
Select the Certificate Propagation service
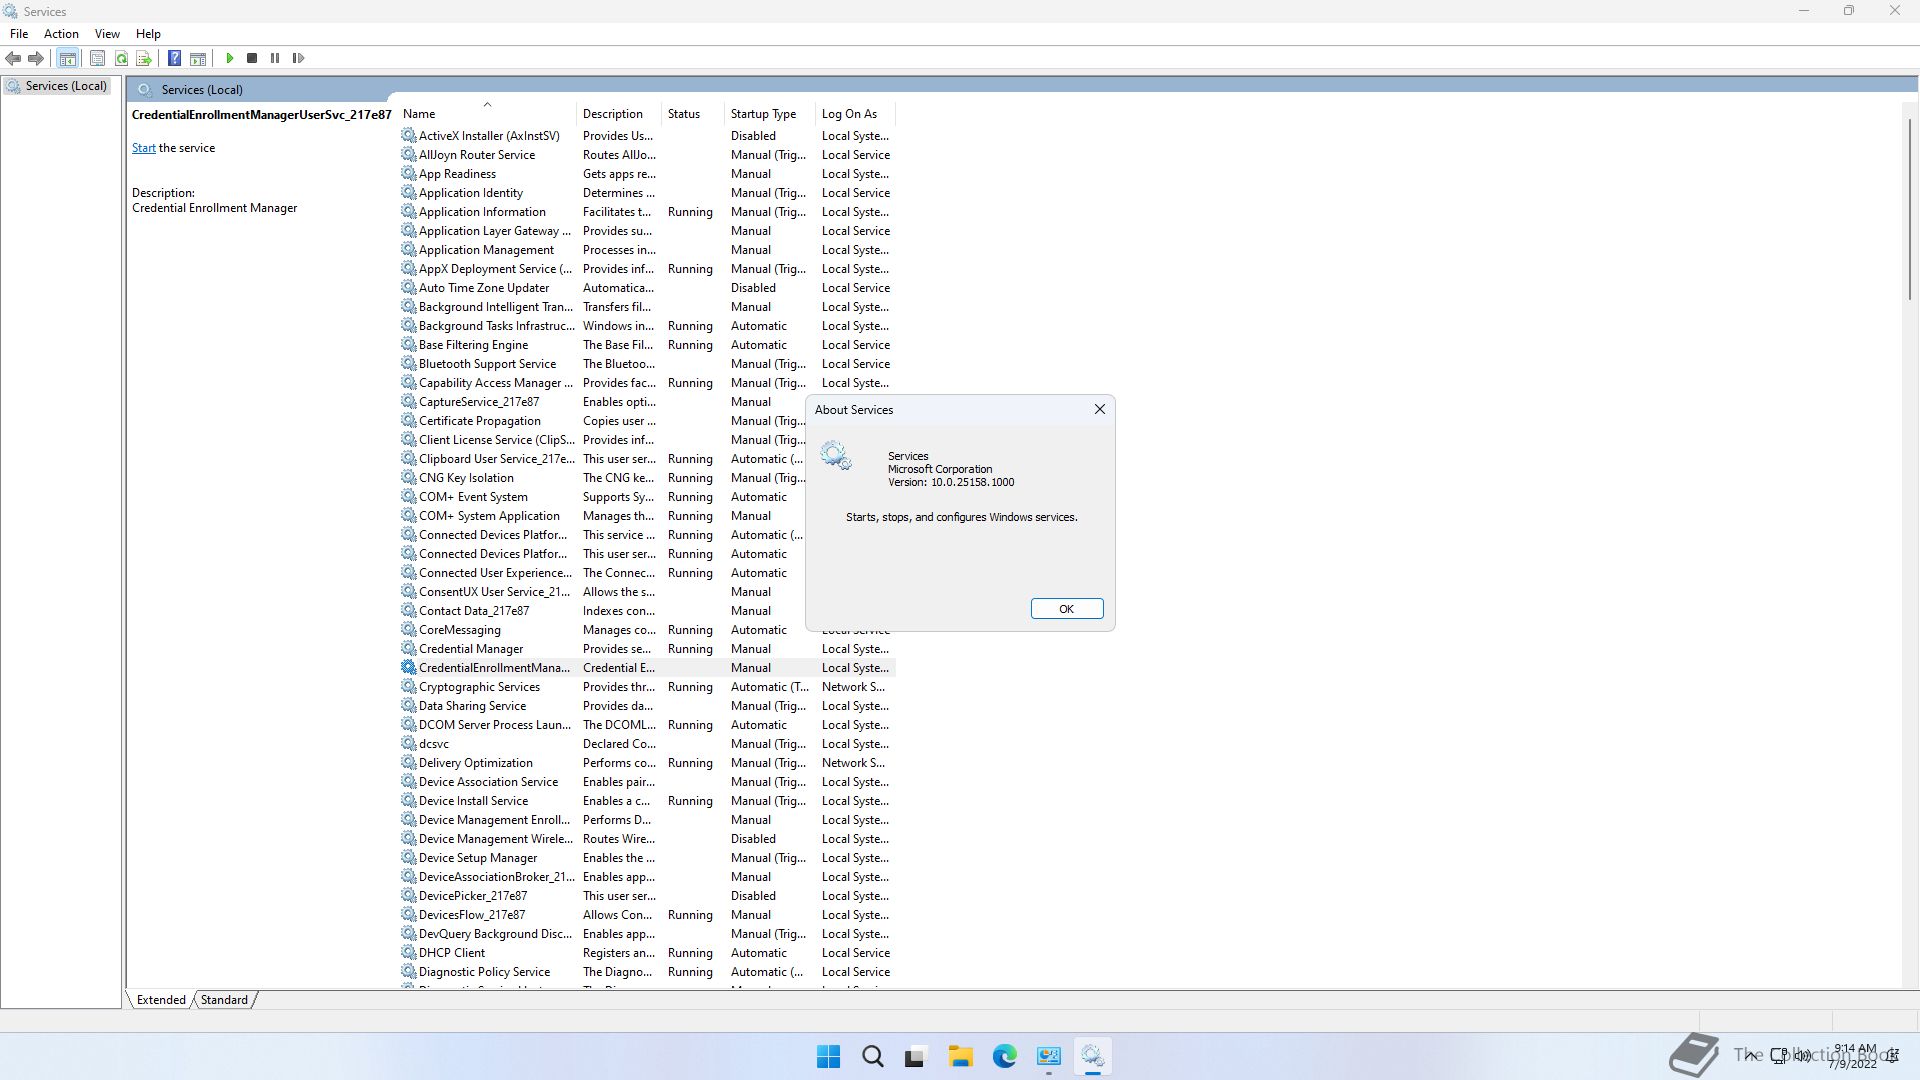pos(603,420)
